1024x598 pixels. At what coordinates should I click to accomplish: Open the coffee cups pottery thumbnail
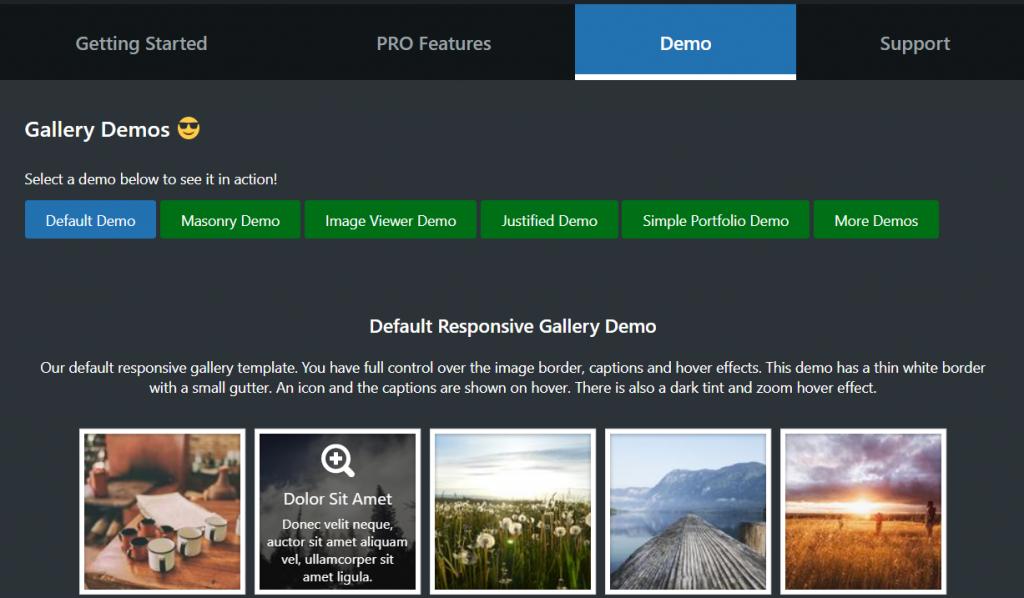pyautogui.click(x=161, y=511)
